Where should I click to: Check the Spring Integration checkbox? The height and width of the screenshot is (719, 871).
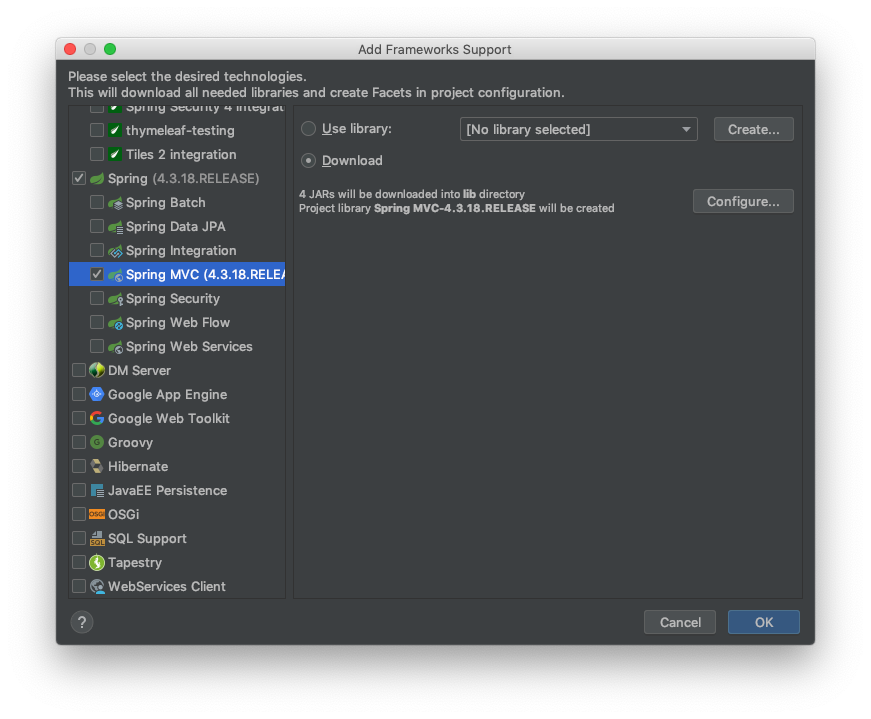coord(97,251)
